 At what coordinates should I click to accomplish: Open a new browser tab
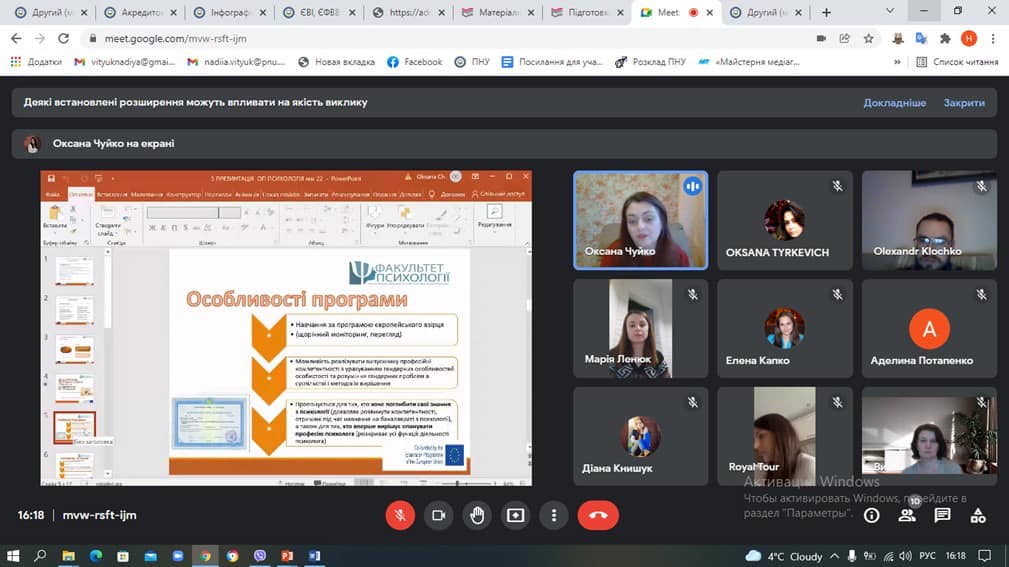coord(826,13)
